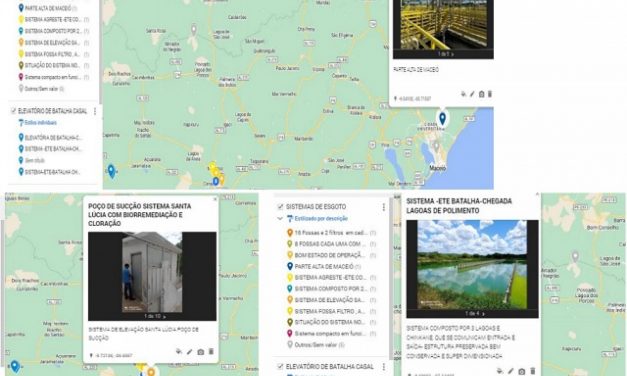Toggle ELEVATÓRIO DE BATALHA CASAL checkbox below the SISTEMAS DE ESGOTO list

point(280,366)
